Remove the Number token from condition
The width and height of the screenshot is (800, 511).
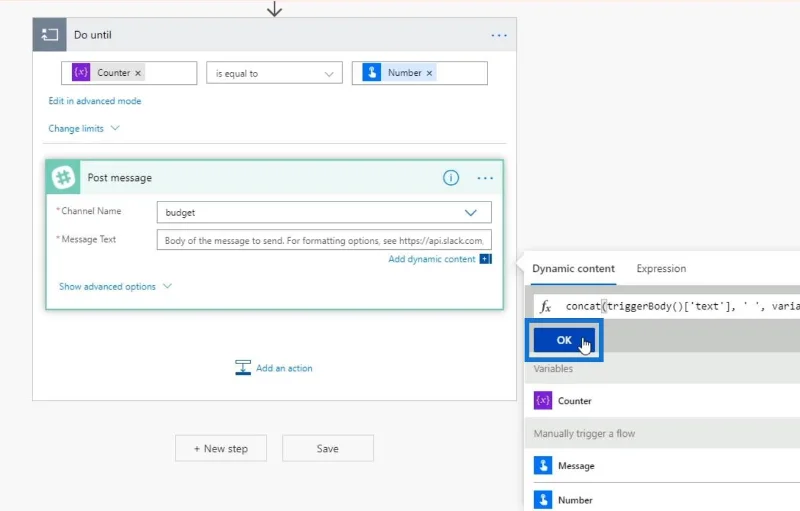tap(429, 73)
